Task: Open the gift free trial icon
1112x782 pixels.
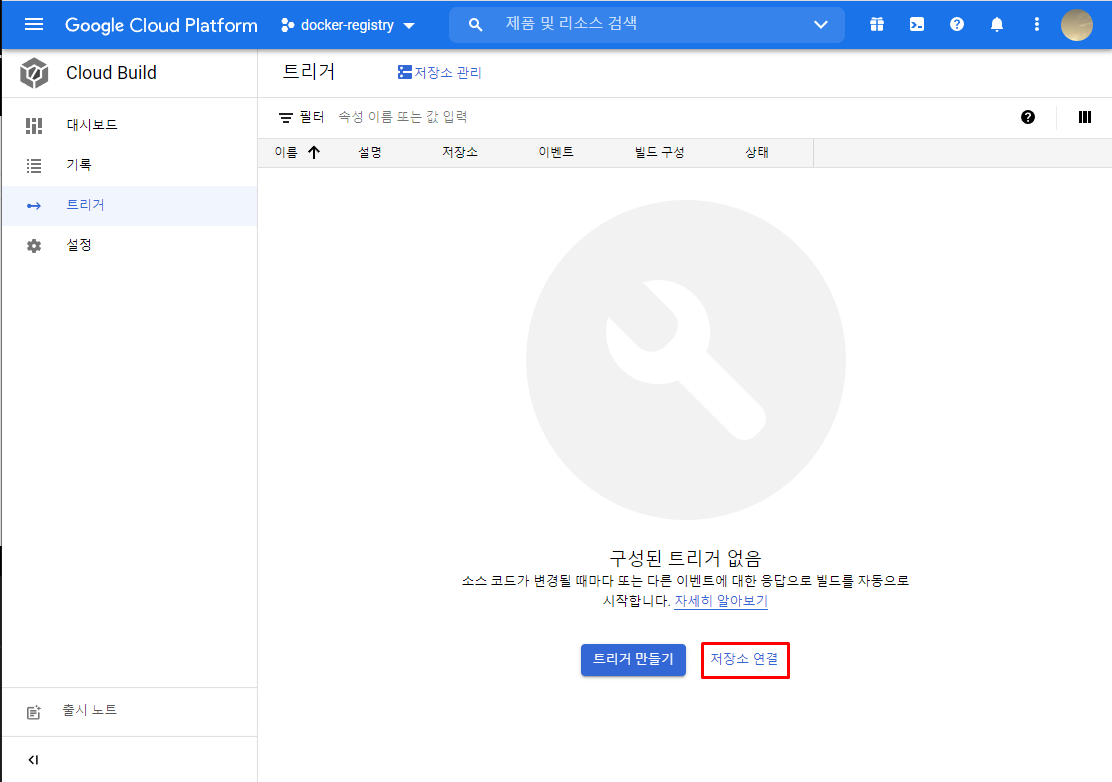Action: 877,25
